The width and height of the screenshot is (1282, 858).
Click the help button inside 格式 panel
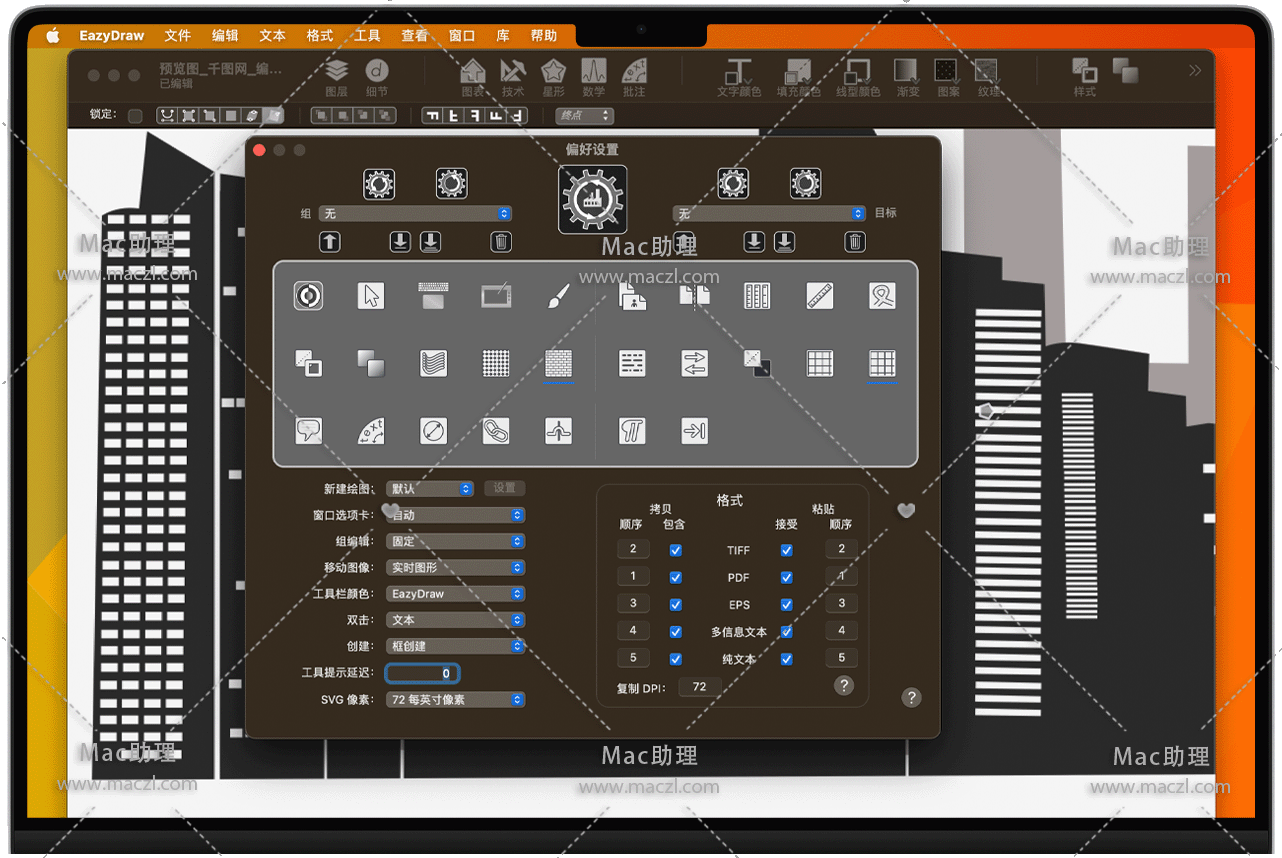(x=844, y=685)
